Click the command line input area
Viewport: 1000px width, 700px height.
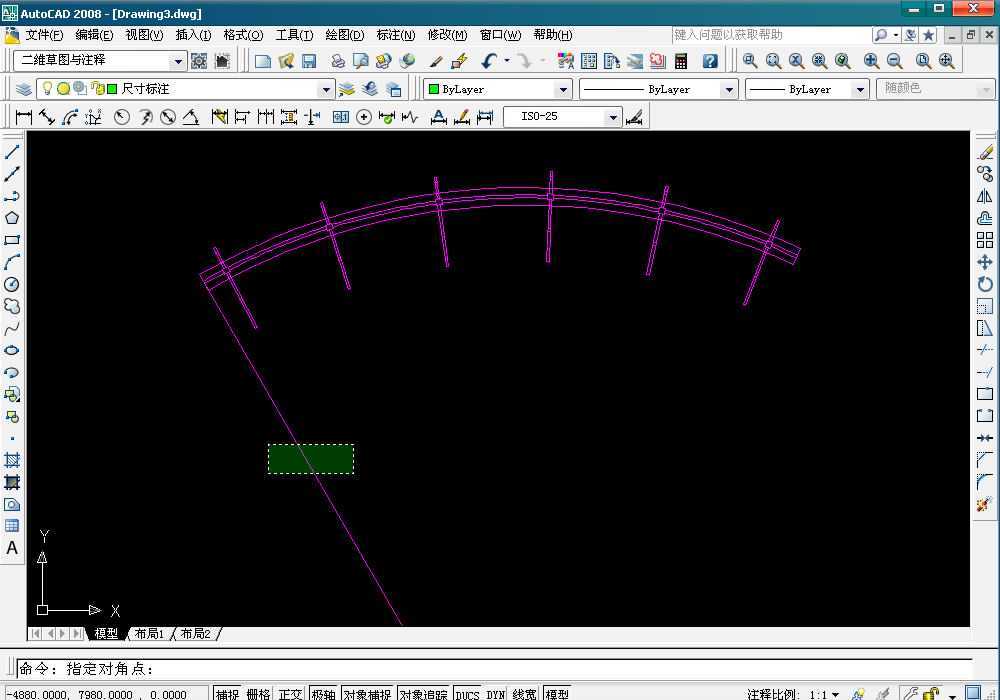pyautogui.click(x=494, y=669)
